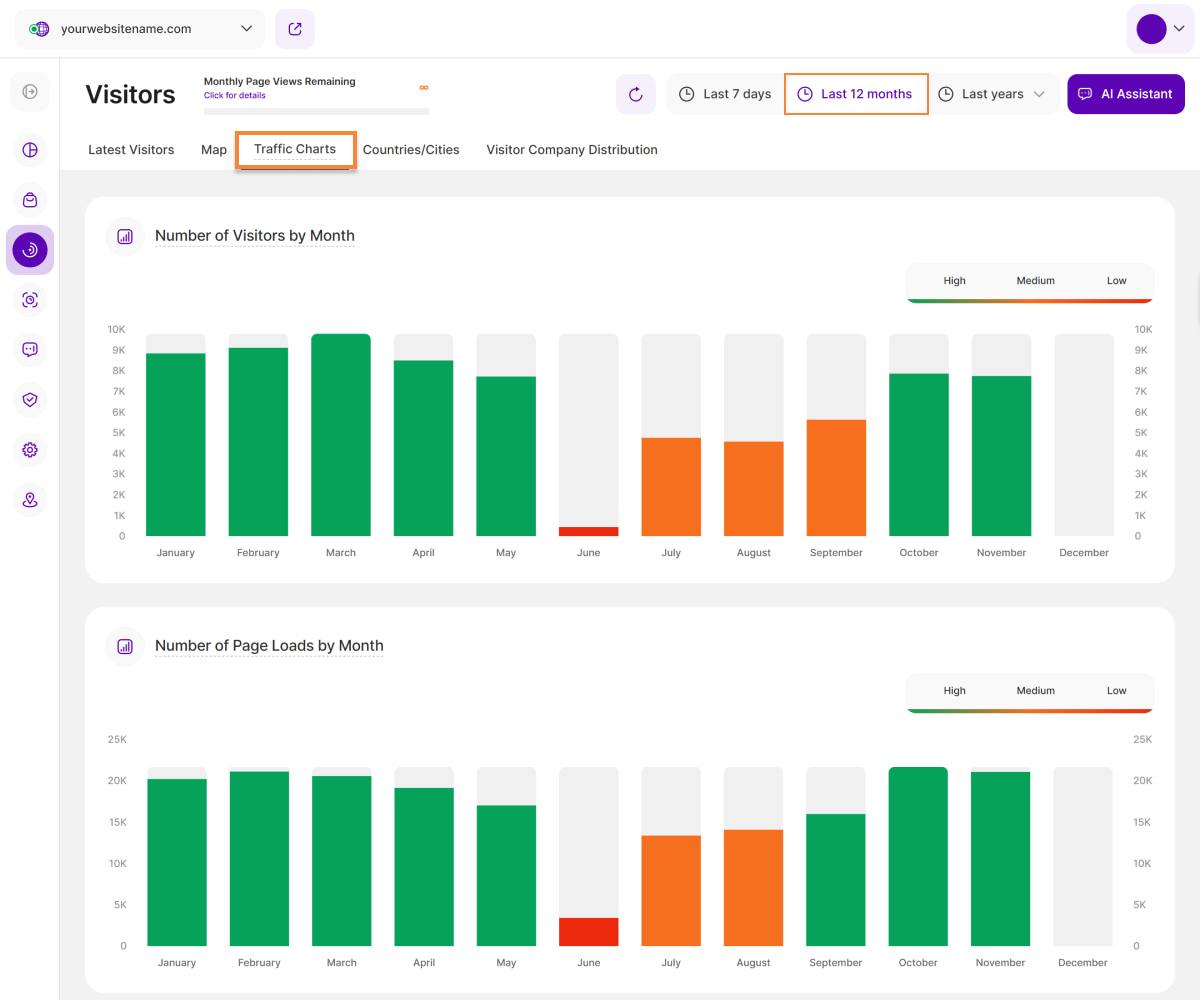Screen dimensions: 1200x1000
Task: Open the shield checkmark security icon
Action: [x=30, y=400]
